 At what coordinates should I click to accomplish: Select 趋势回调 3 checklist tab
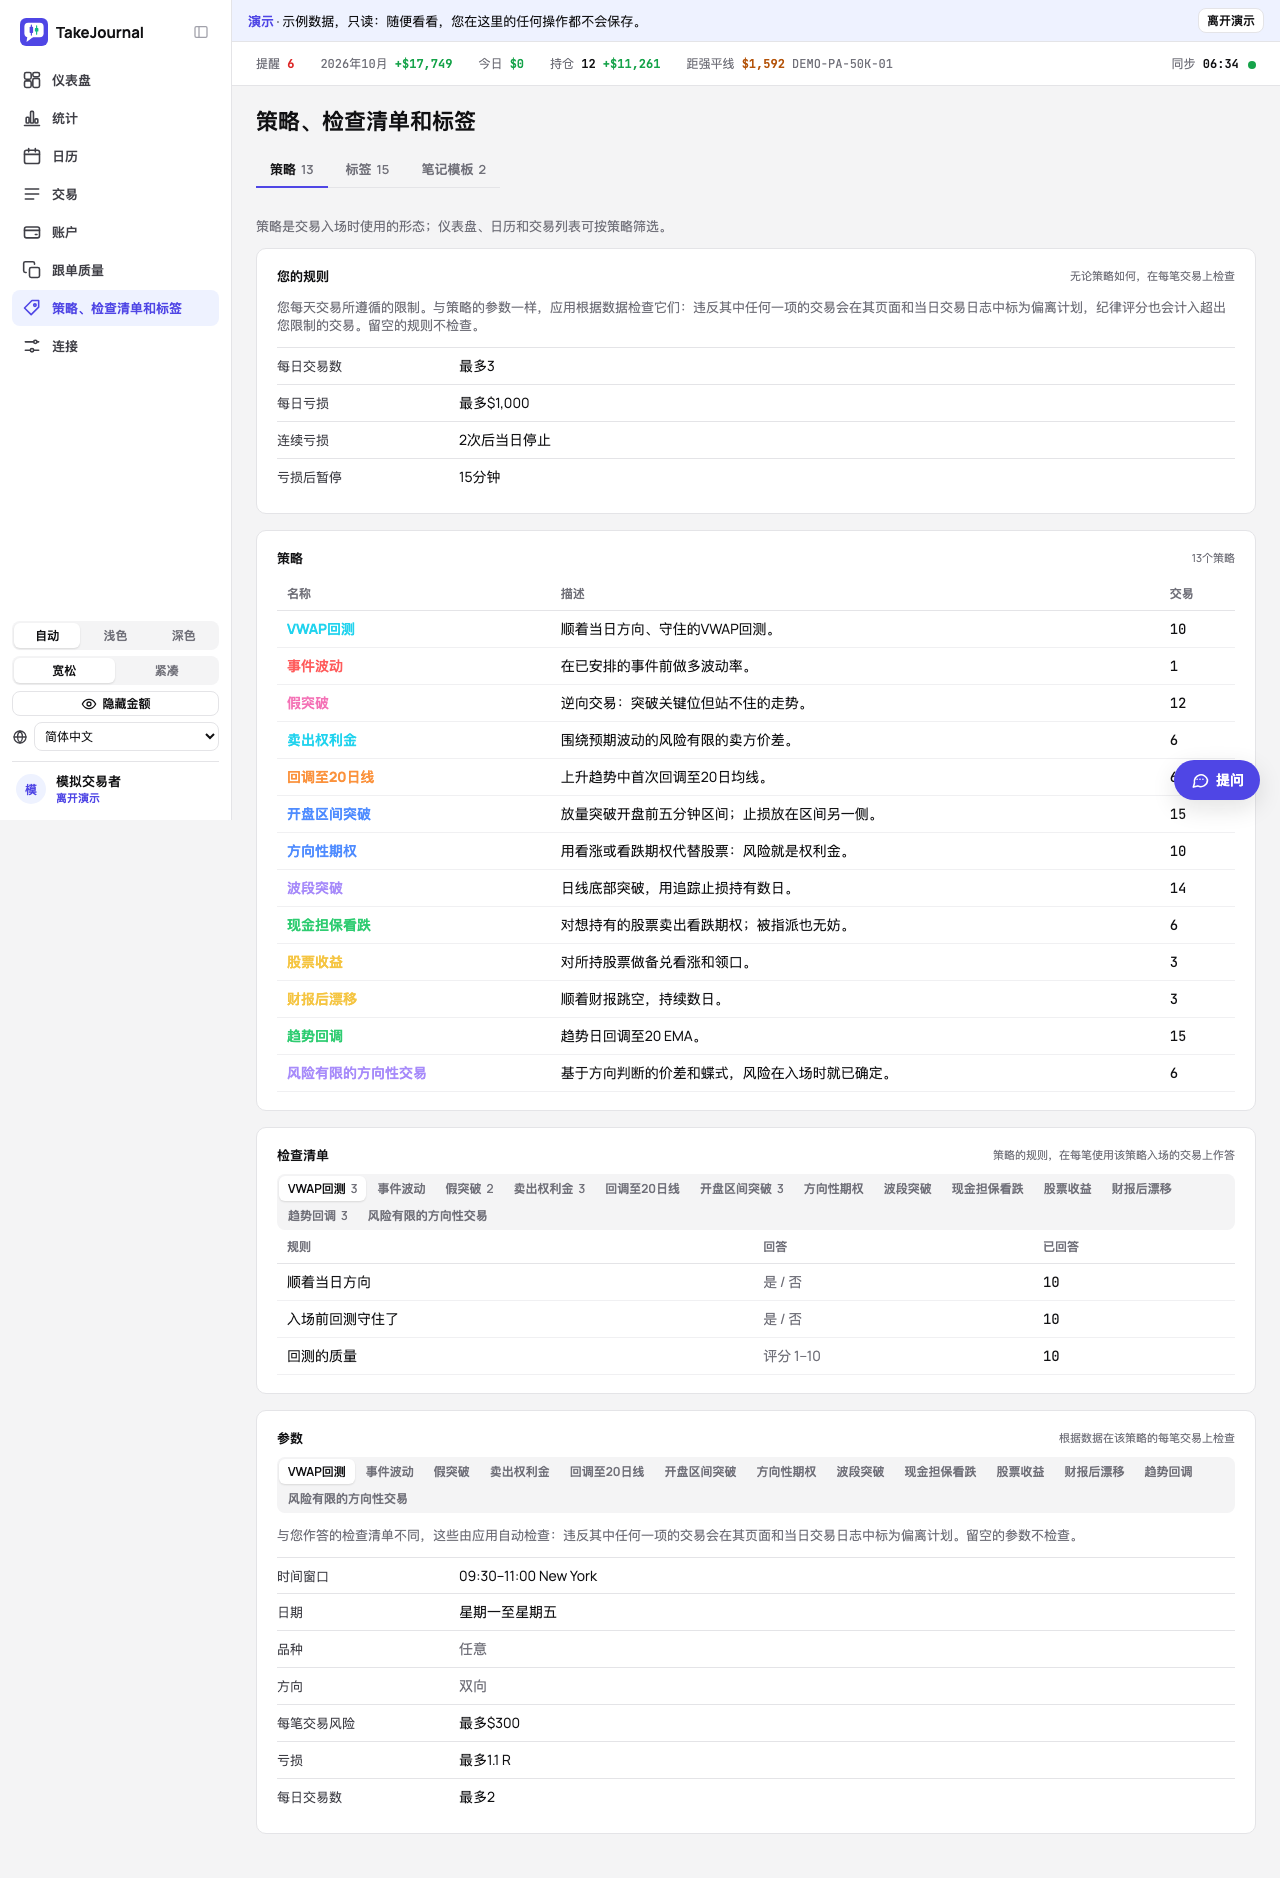pos(317,1216)
